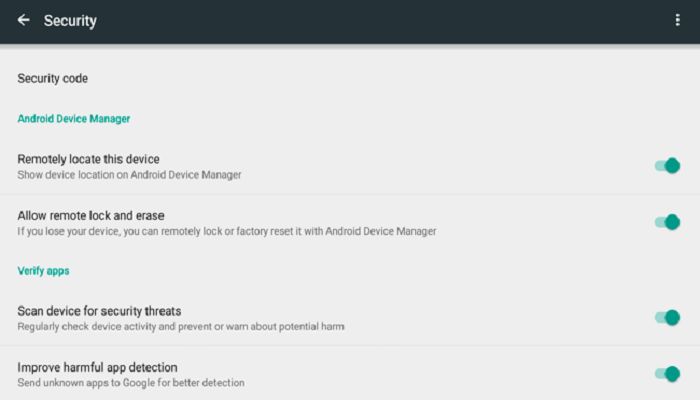Image resolution: width=700 pixels, height=400 pixels.
Task: Click the empty dark app bar area
Action: click(x=384, y=21)
